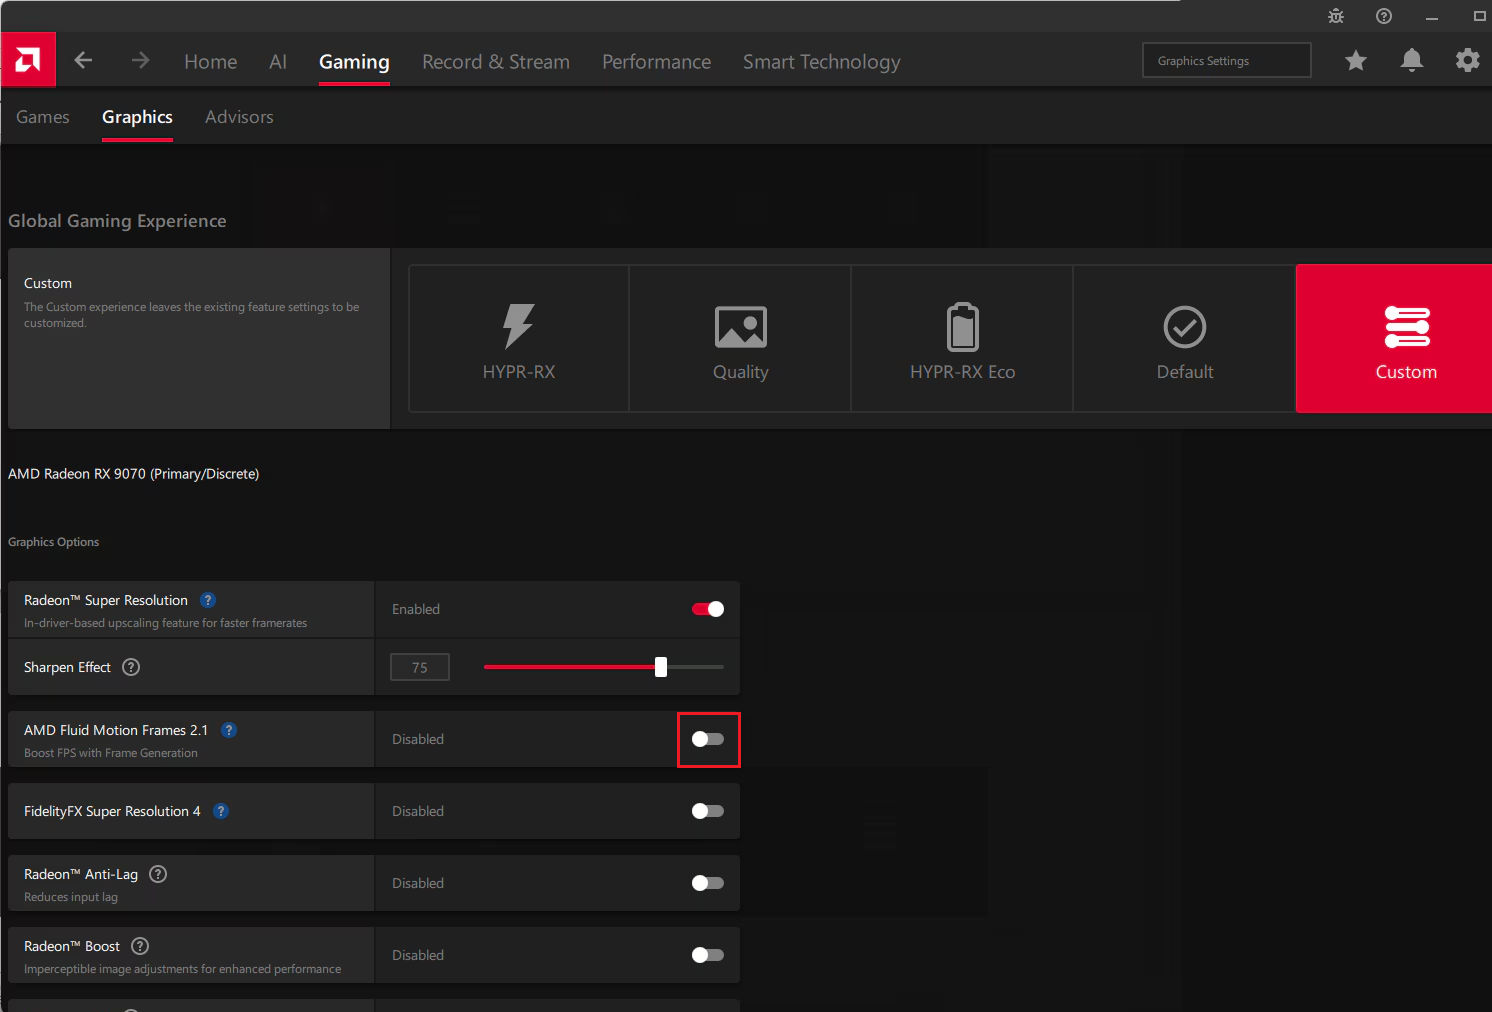Open notifications bell icon
This screenshot has width=1492, height=1012.
point(1412,61)
